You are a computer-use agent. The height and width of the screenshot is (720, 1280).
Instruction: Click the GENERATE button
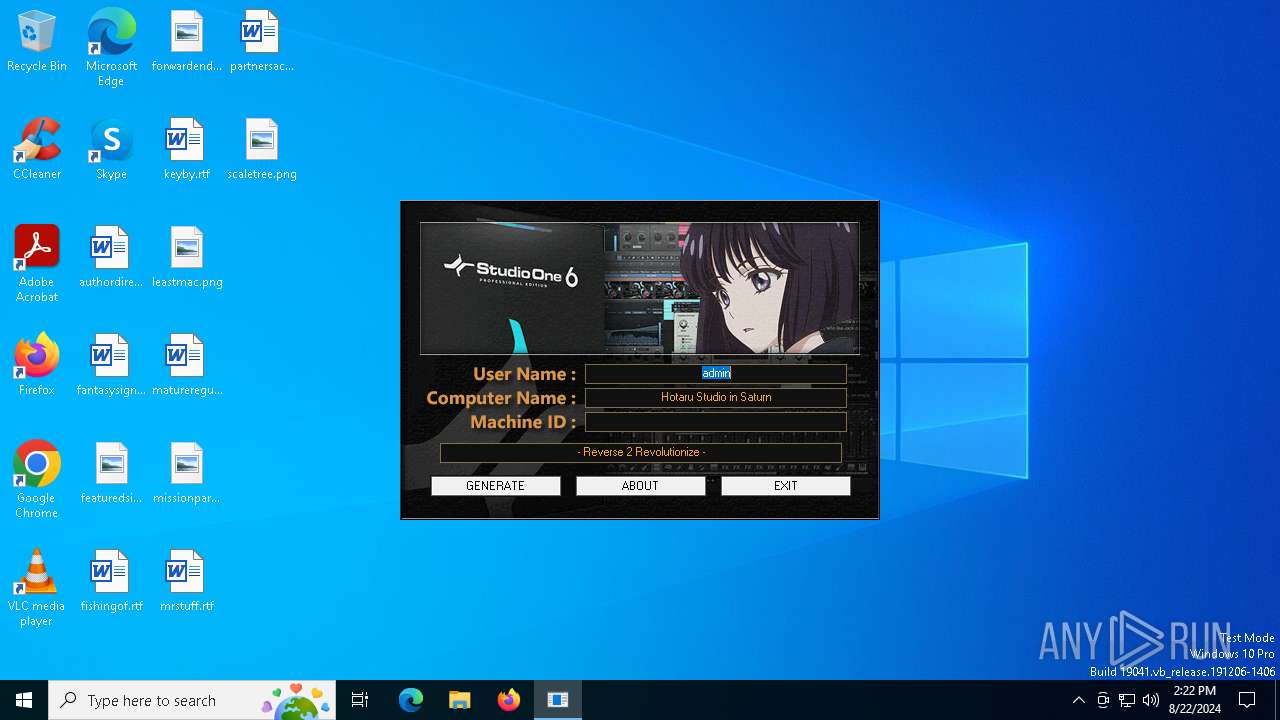click(495, 486)
